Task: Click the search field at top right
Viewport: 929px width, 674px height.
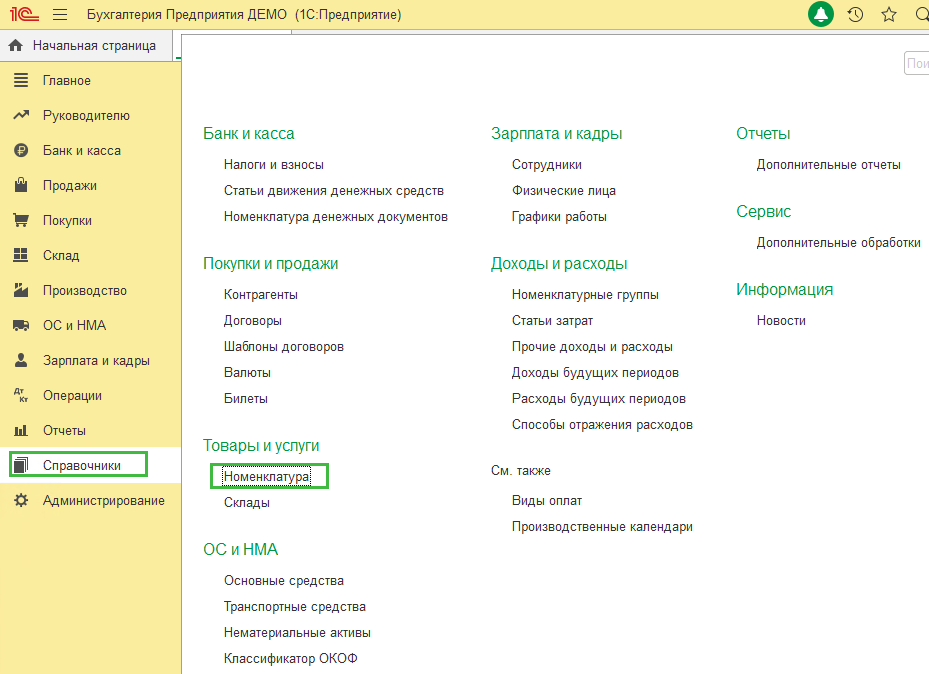Action: pos(917,63)
